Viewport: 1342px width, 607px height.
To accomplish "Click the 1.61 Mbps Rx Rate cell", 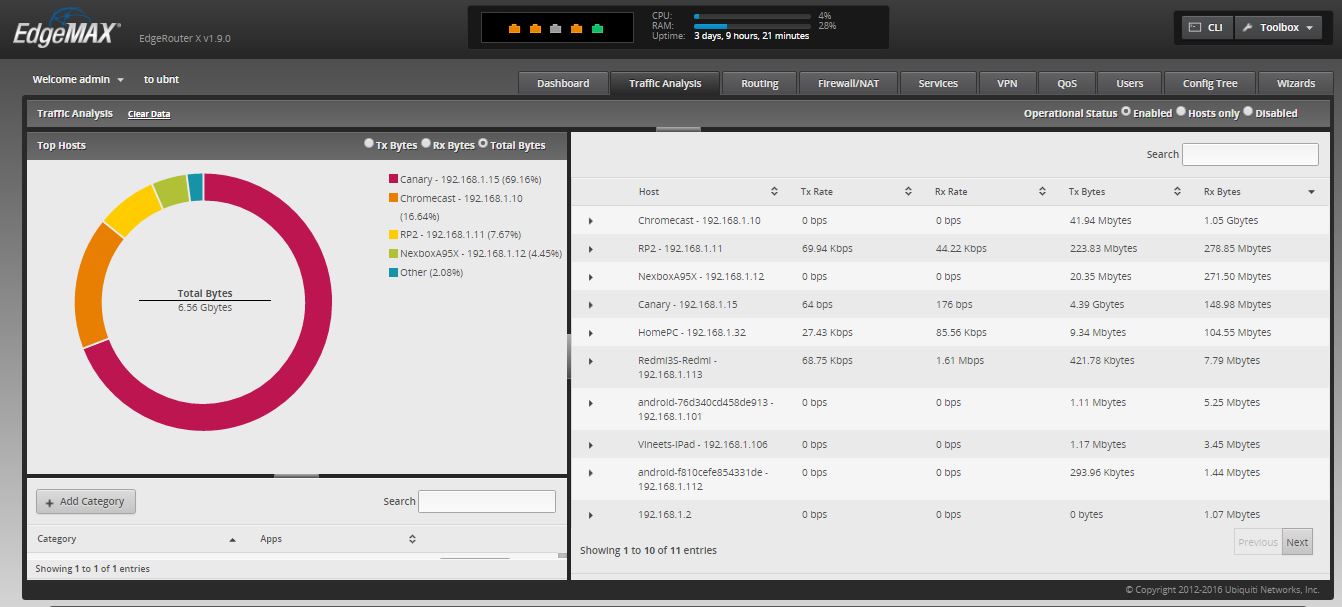I will (x=960, y=360).
